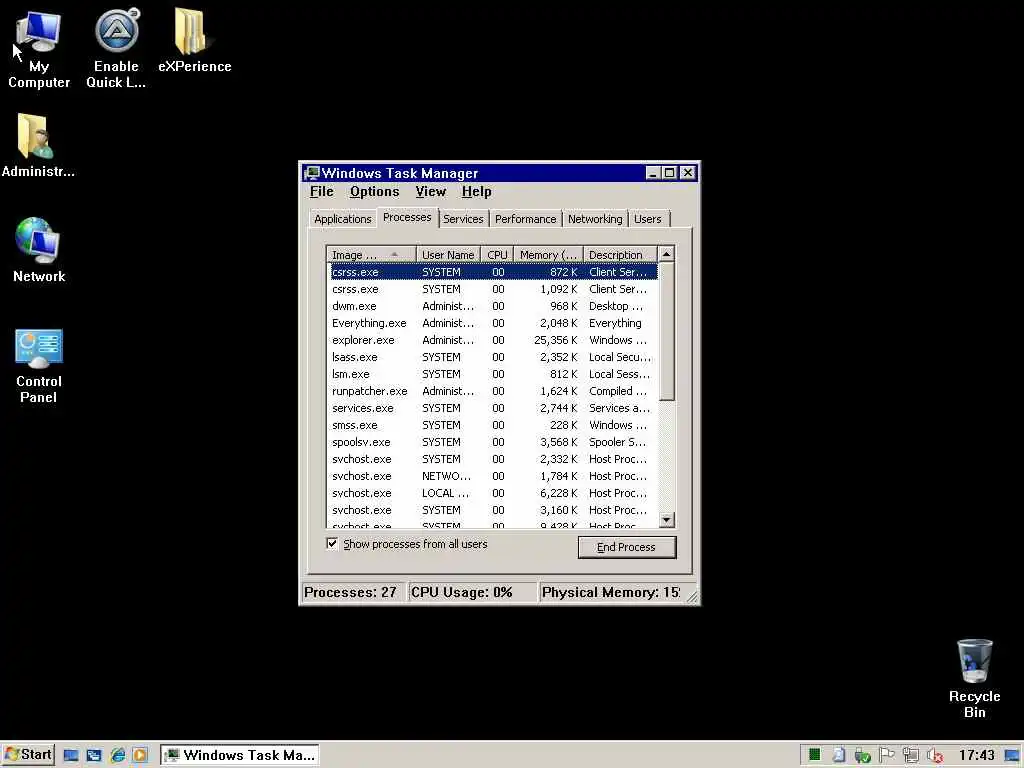The width and height of the screenshot is (1024, 768).
Task: Sort by Image Name column header
Action: (x=371, y=255)
